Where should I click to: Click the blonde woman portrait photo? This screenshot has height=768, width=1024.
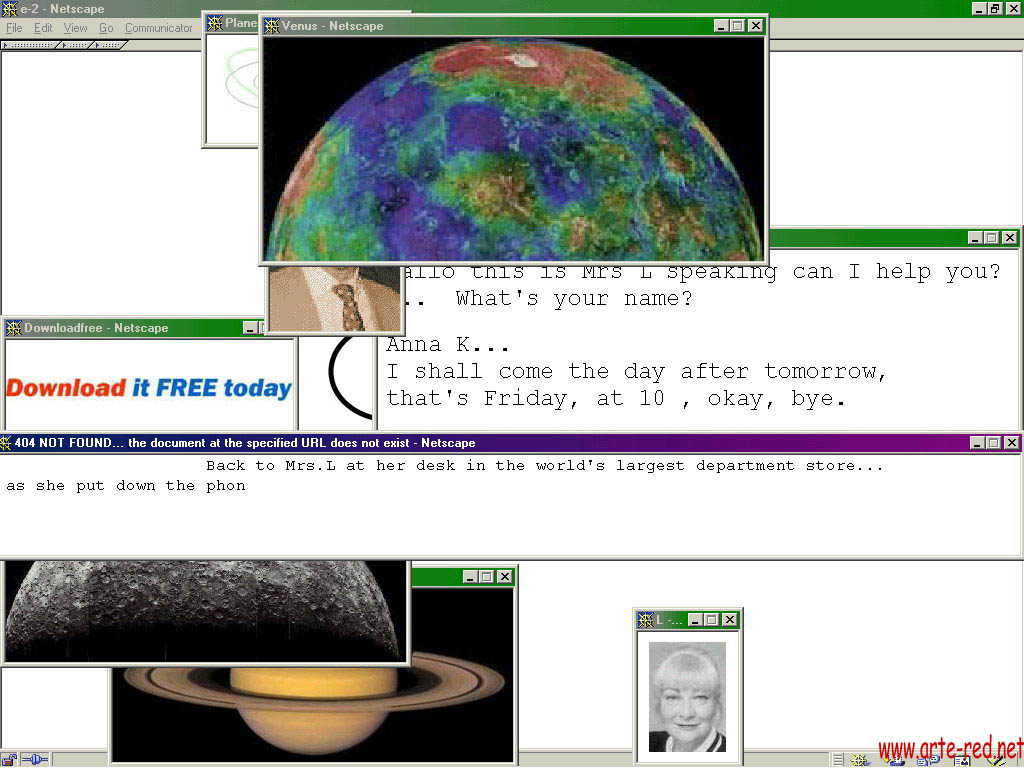click(x=687, y=697)
